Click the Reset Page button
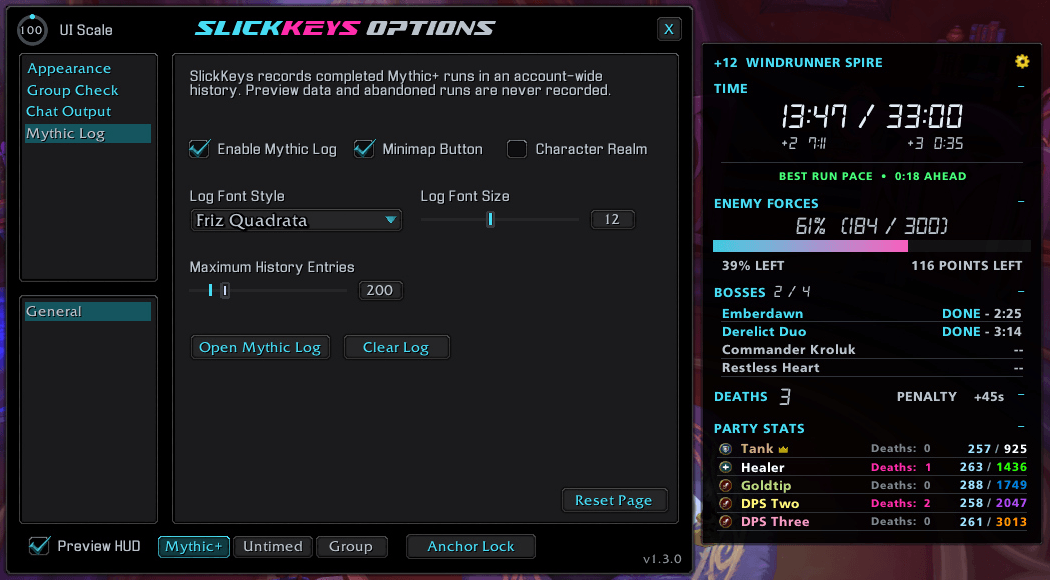 tap(613, 500)
